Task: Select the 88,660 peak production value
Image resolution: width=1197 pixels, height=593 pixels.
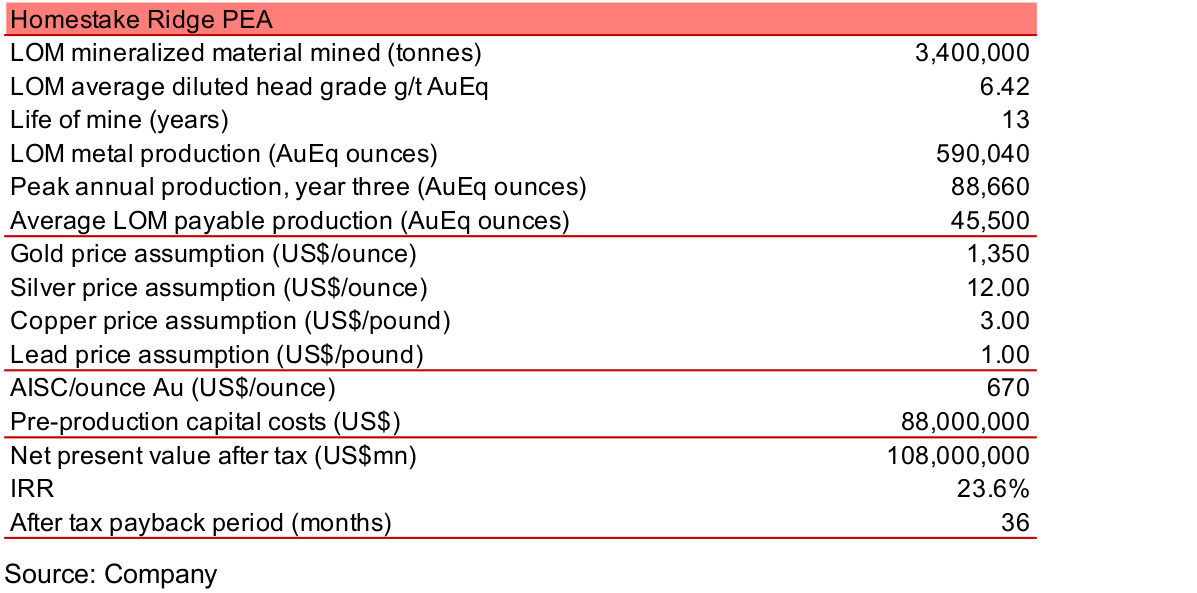Action: (x=991, y=187)
